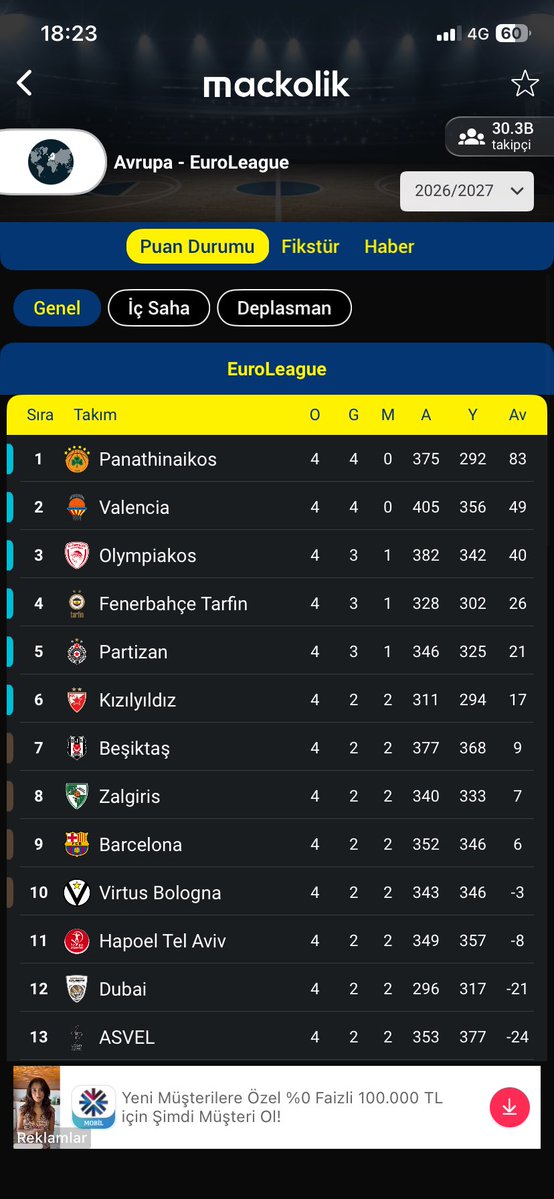Open the 2026/2027 season dropdown
554x1199 pixels.
(467, 191)
